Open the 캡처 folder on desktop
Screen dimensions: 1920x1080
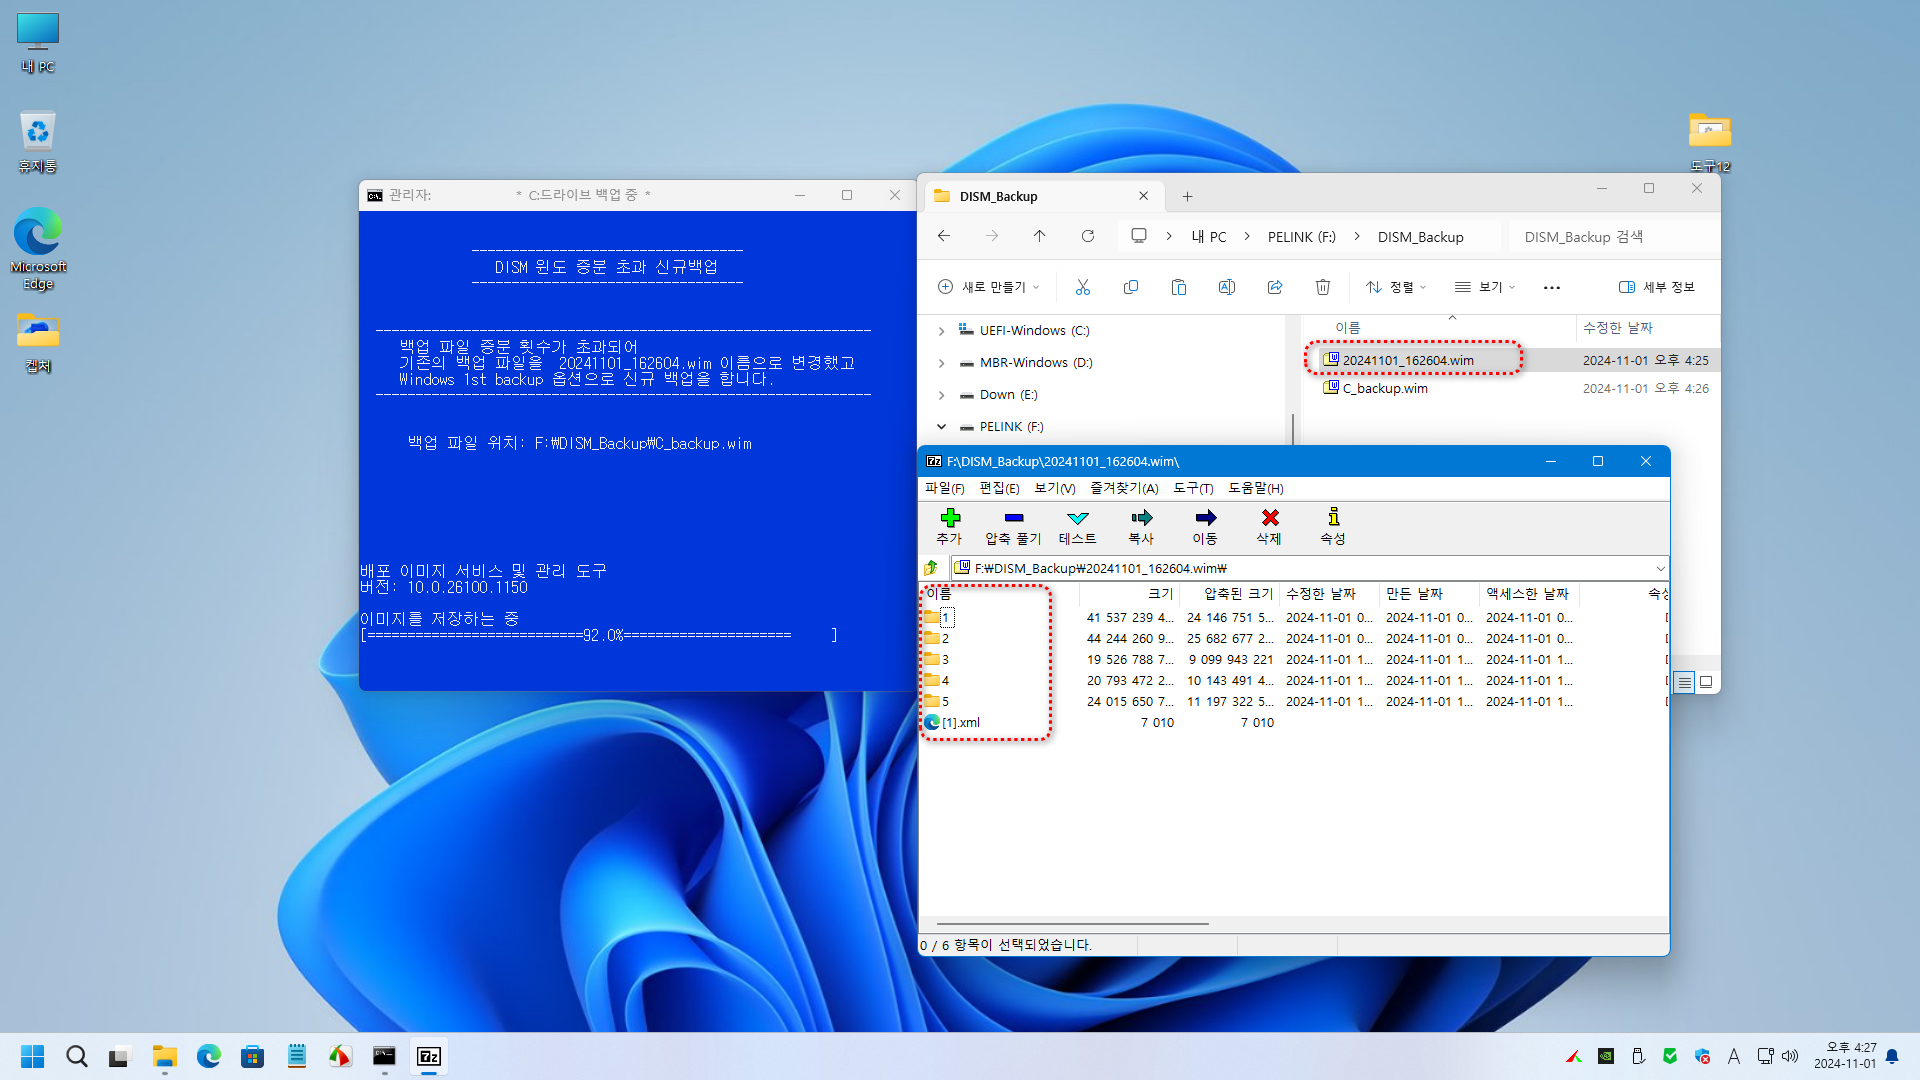[x=38, y=342]
